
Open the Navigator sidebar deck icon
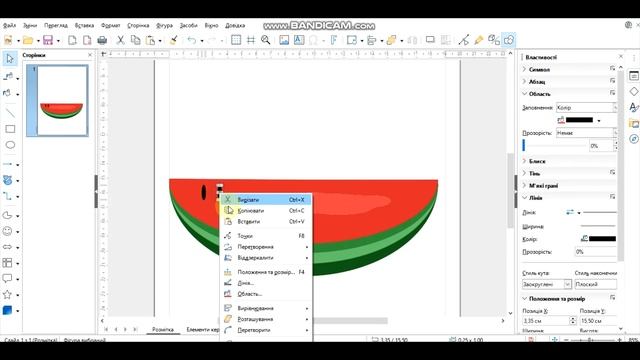coord(634,139)
